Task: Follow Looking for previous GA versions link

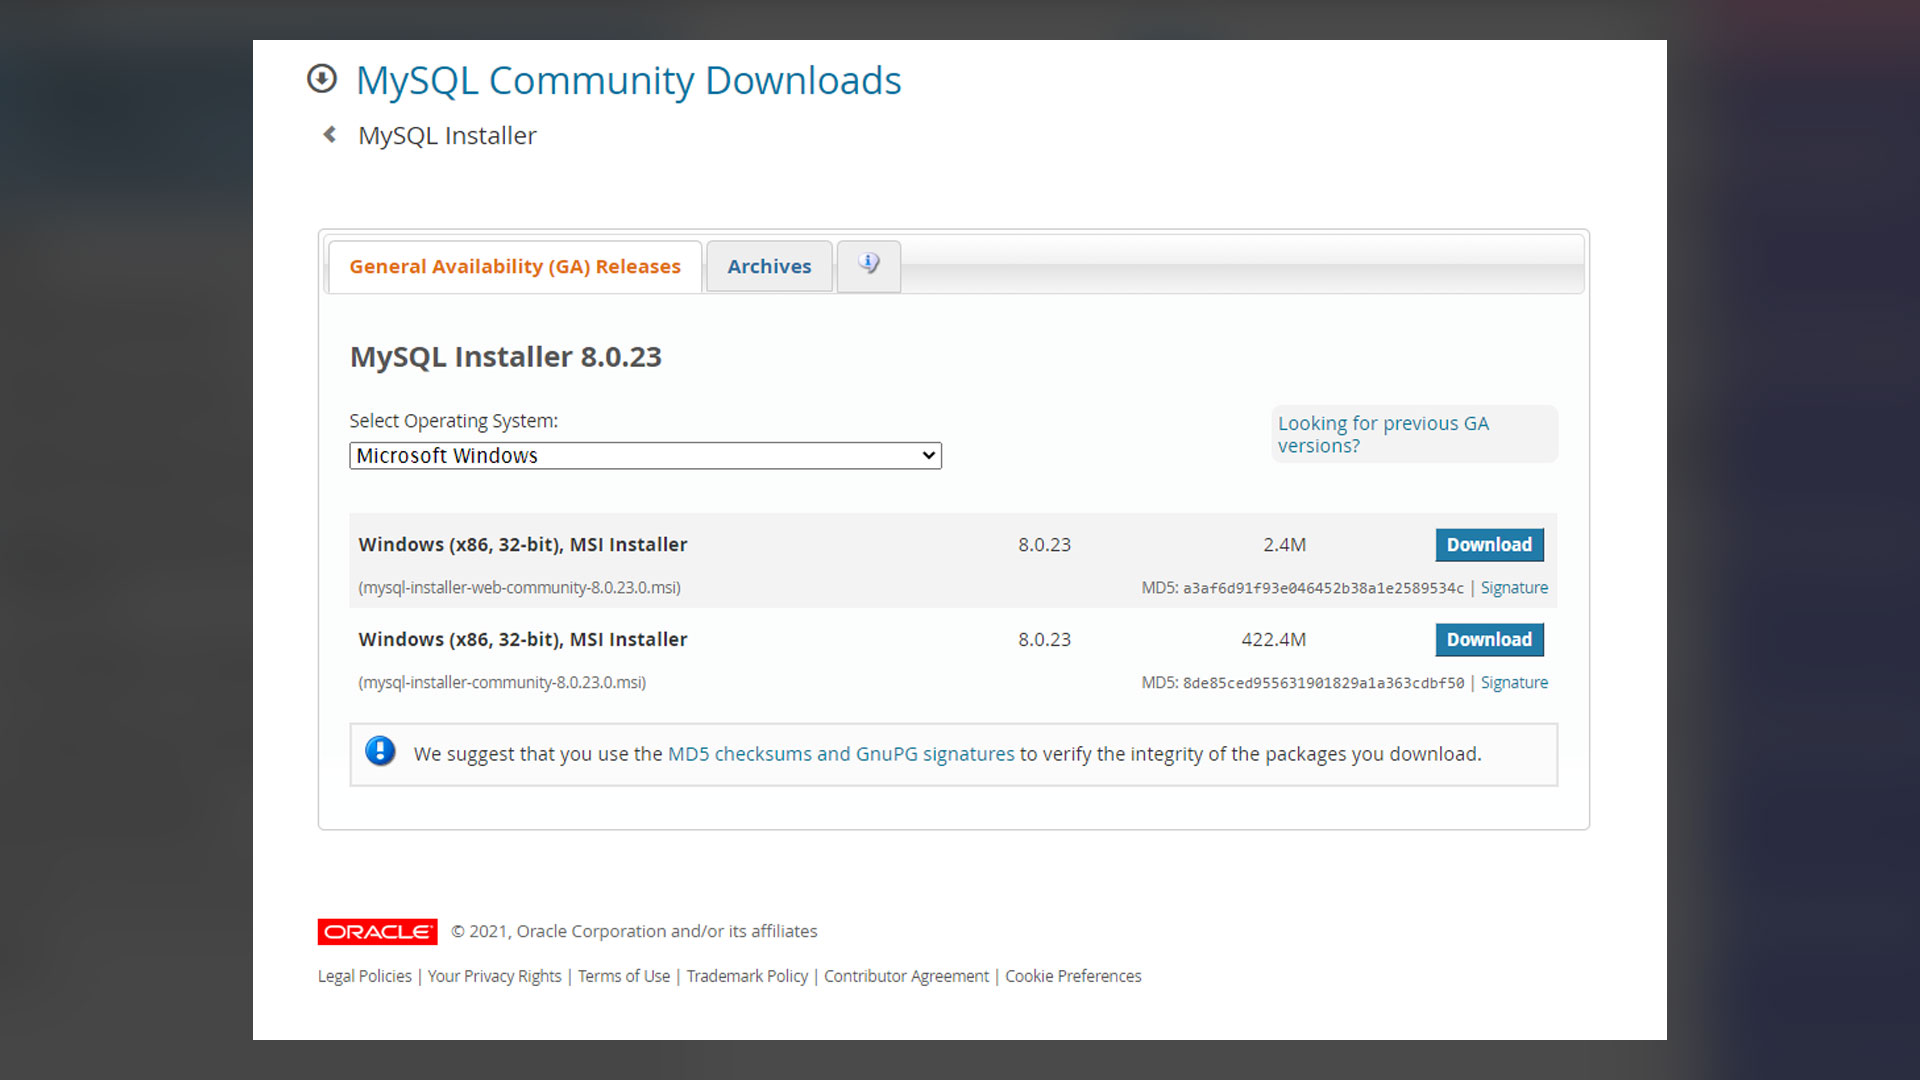Action: (1383, 435)
